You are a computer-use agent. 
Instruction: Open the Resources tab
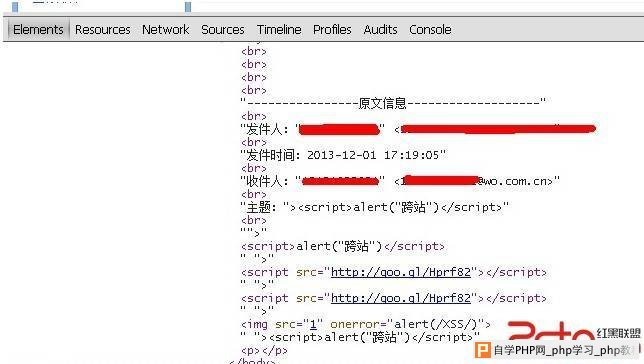tap(103, 30)
